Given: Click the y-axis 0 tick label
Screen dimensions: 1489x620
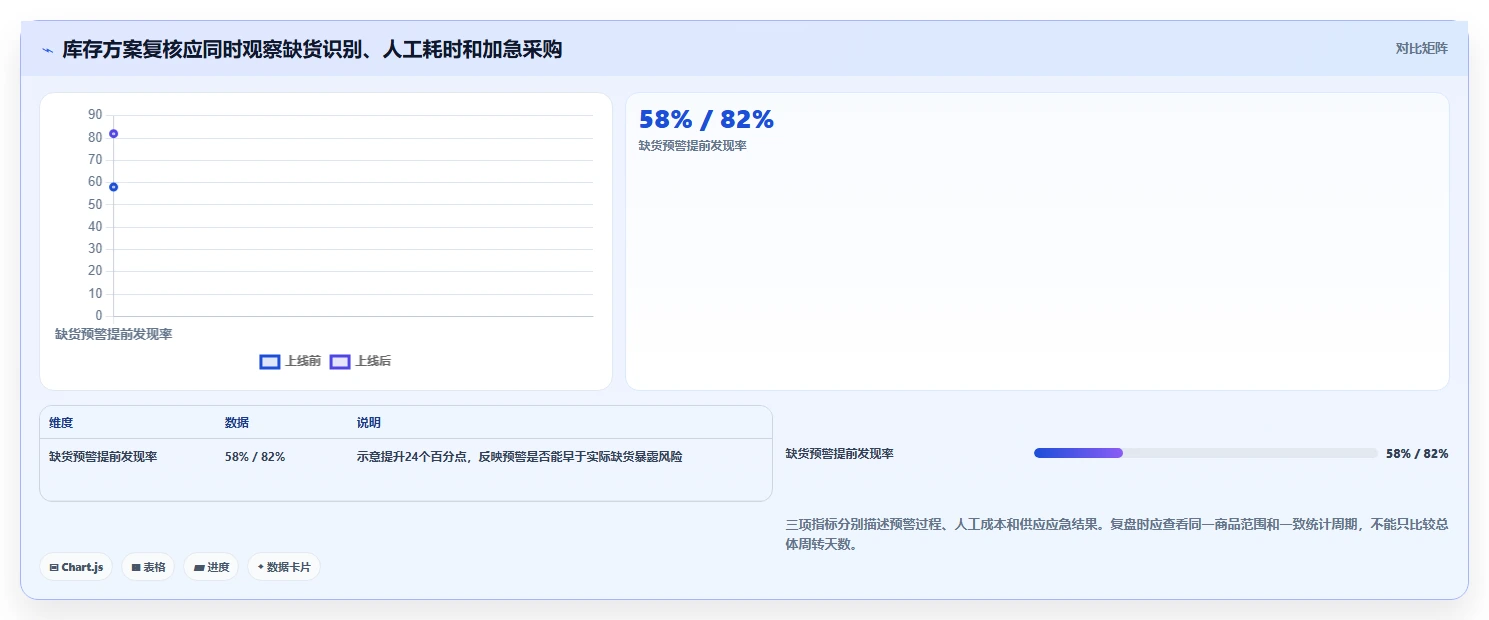Looking at the screenshot, I should [99, 316].
